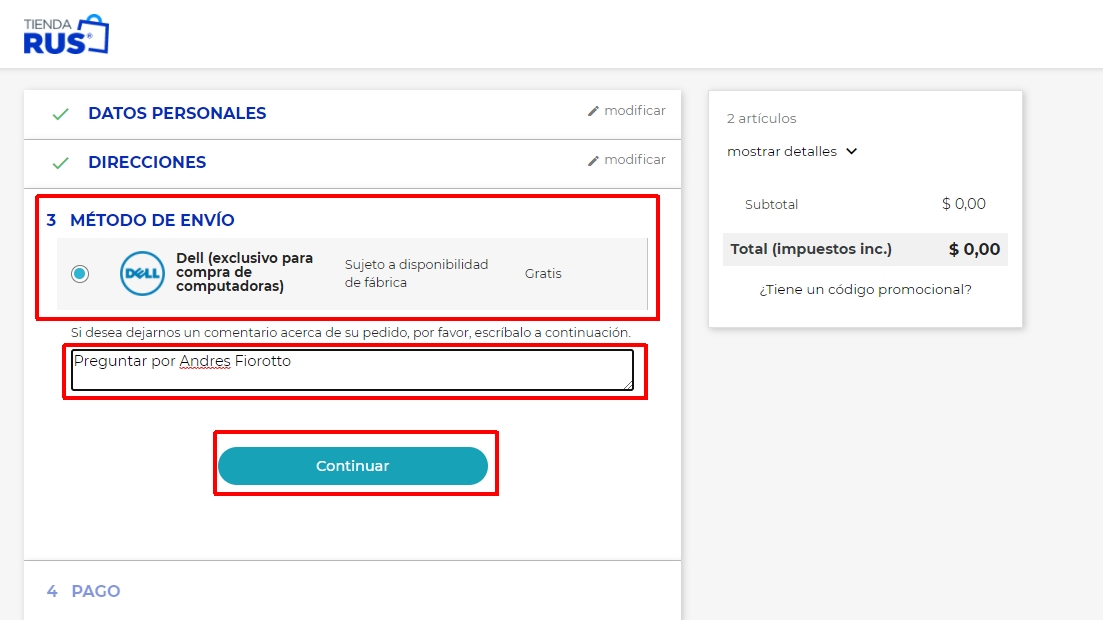The width and height of the screenshot is (1103, 620).
Task: Click the Dell exclusivo para compra label
Action: click(244, 272)
